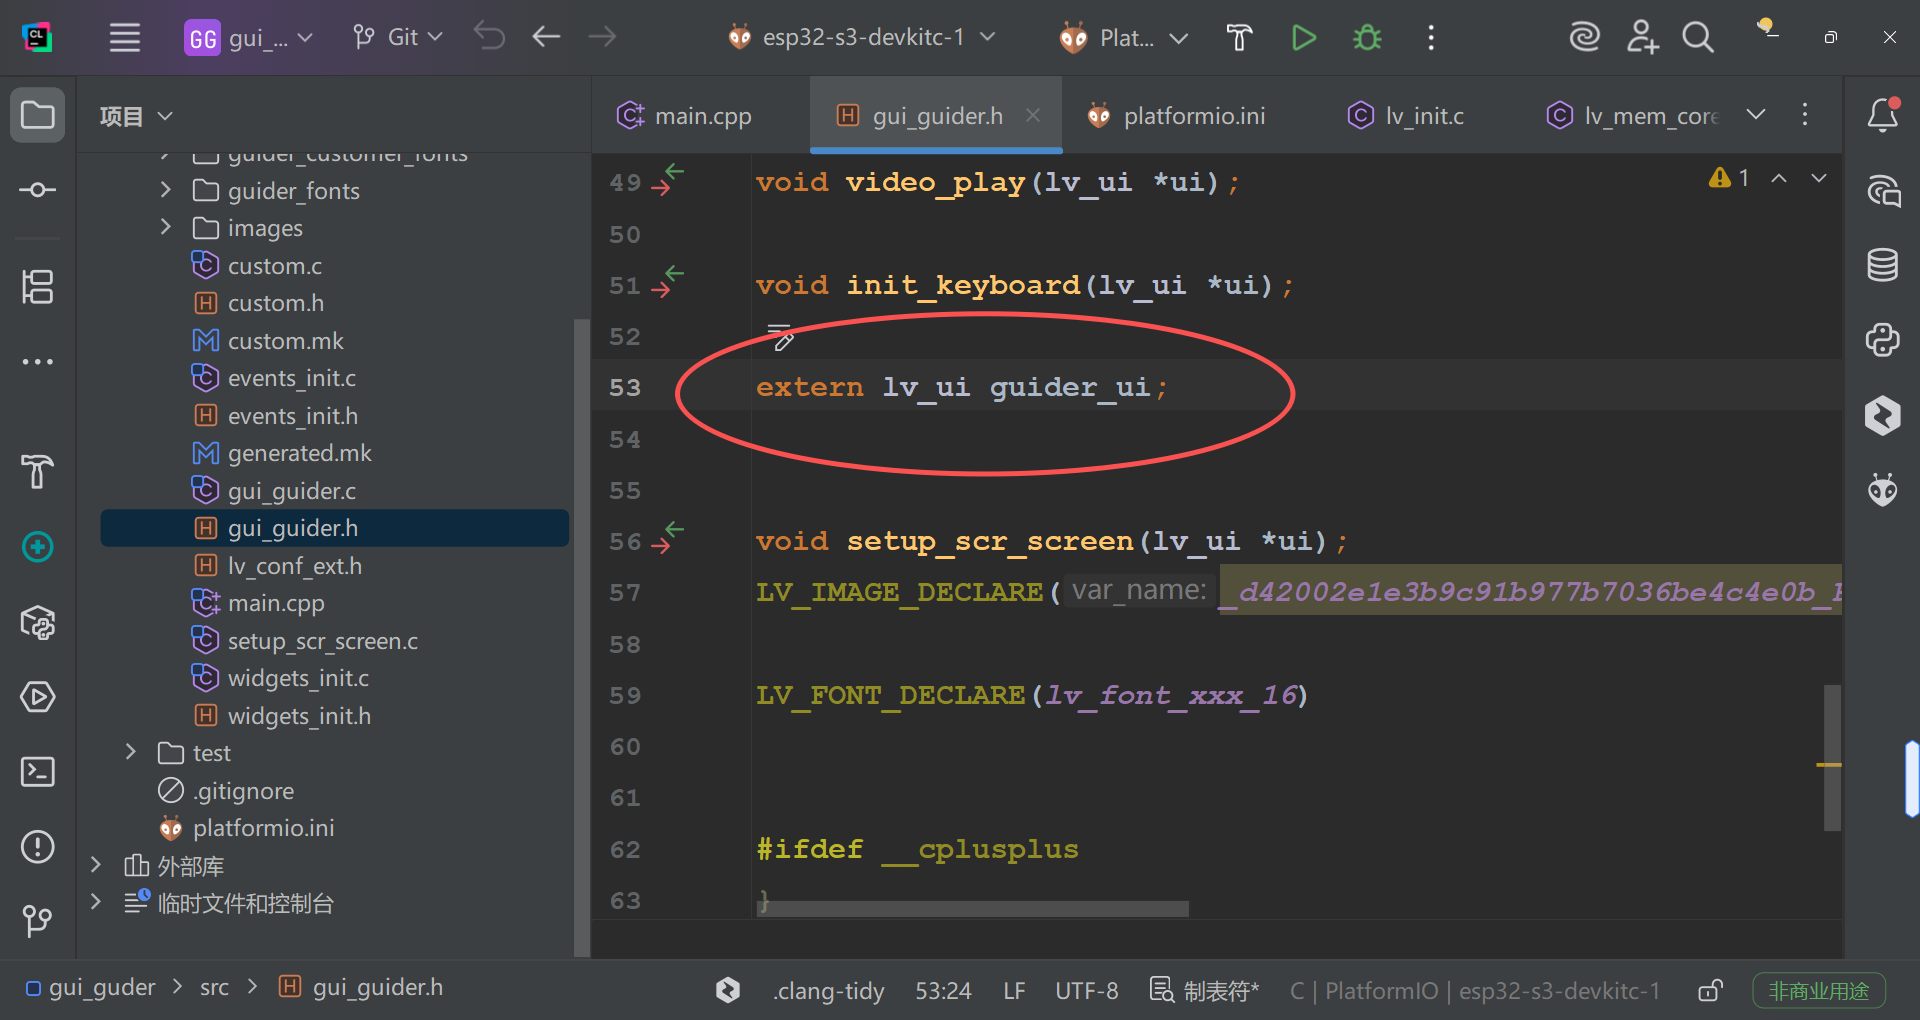Screen dimensions: 1920x1020
Task: Open the gui project switcher dropdown
Action: click(249, 38)
